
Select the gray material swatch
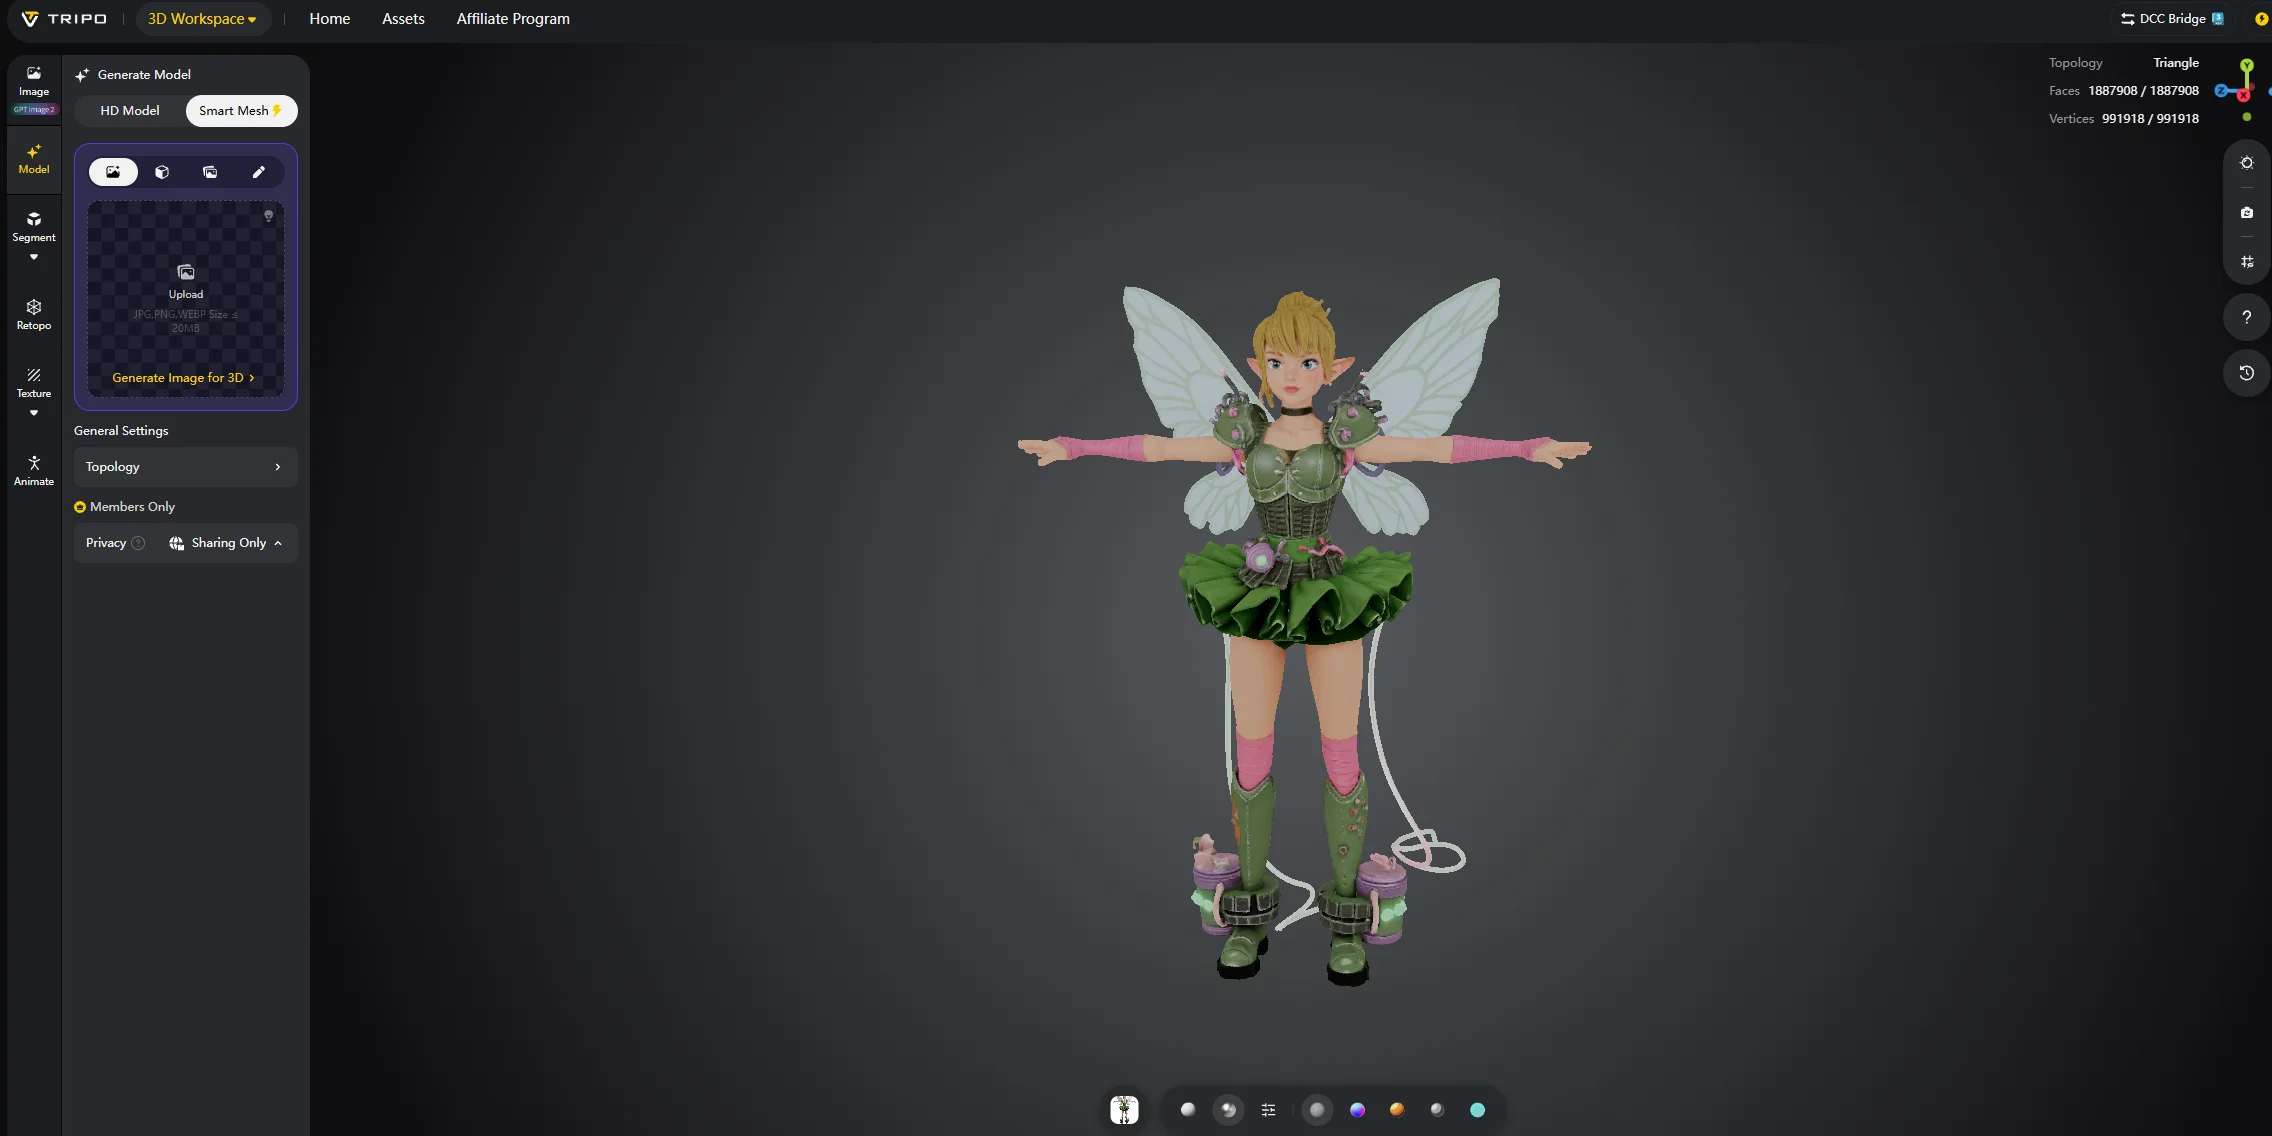[x=1317, y=1110]
